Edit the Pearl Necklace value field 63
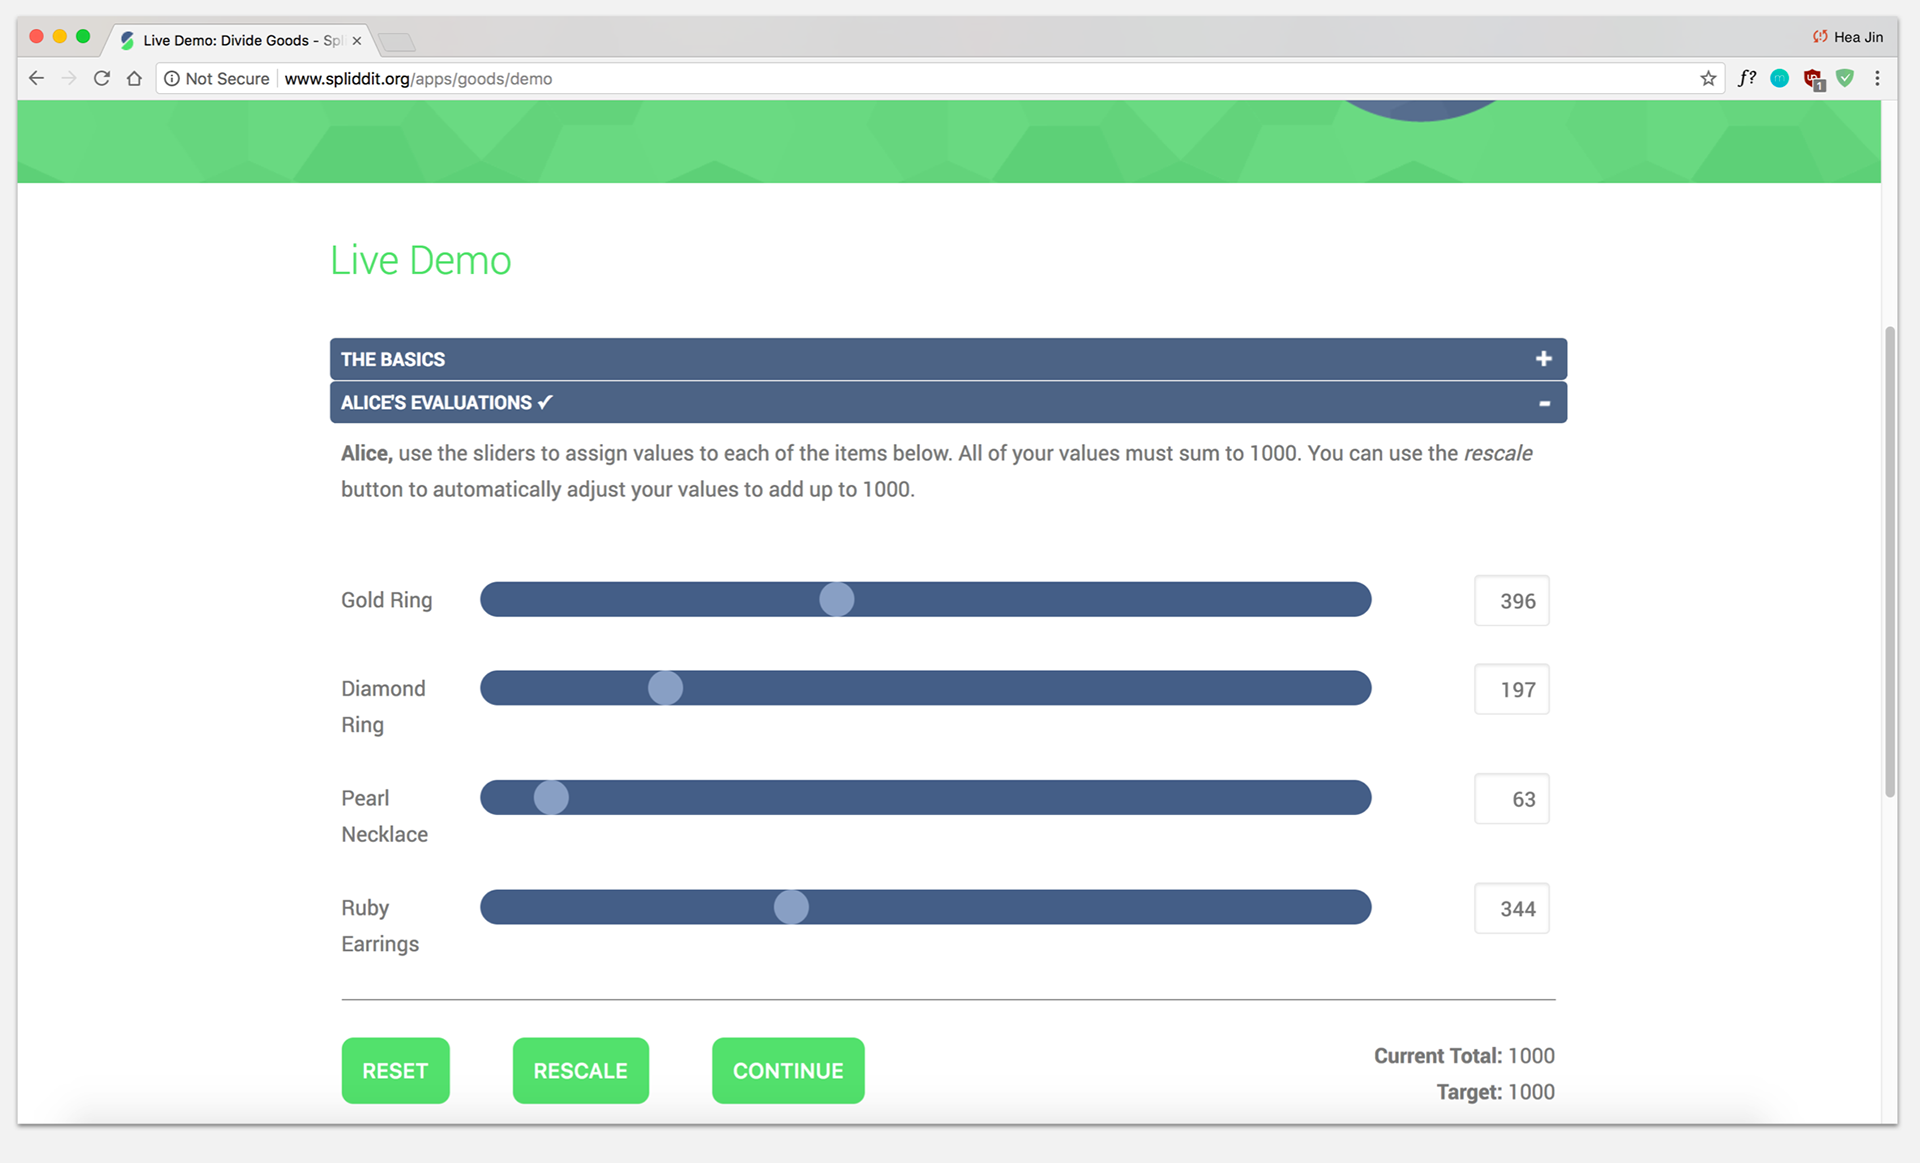The image size is (1920, 1163). coord(1511,798)
